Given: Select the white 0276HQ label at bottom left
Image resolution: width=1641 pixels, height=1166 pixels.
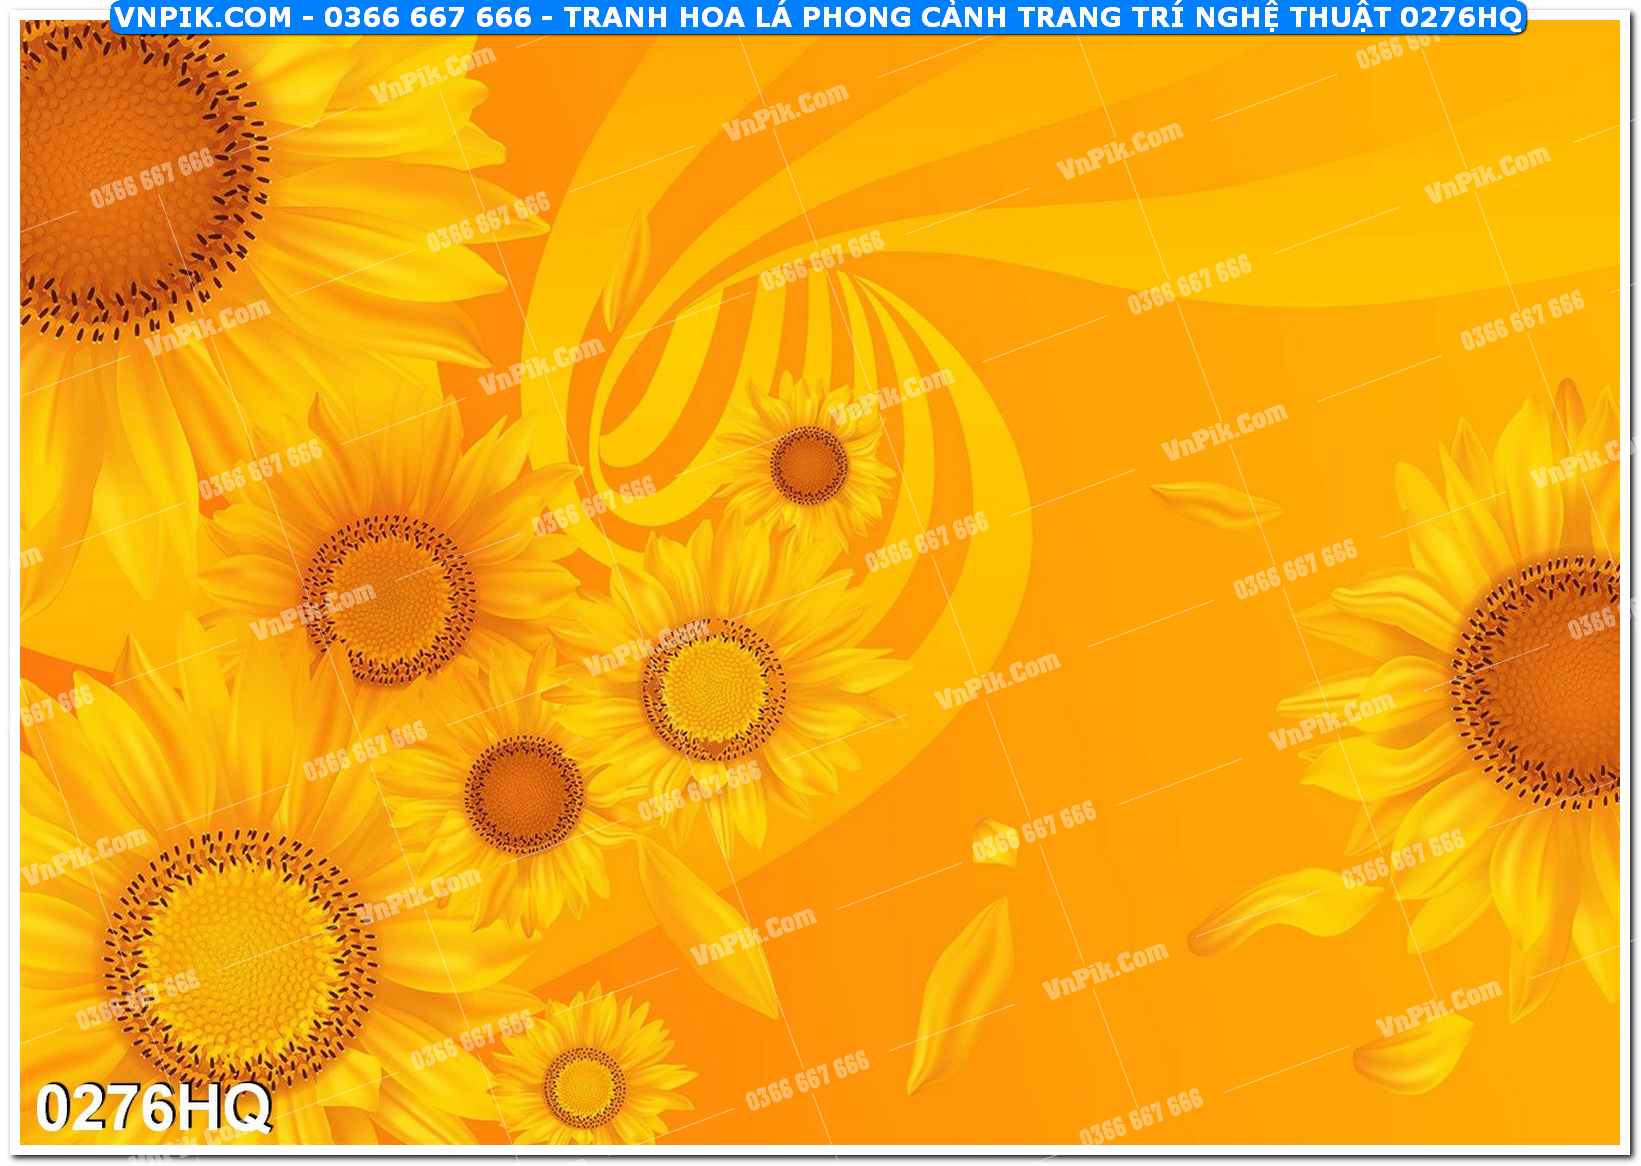Looking at the screenshot, I should [153, 1108].
